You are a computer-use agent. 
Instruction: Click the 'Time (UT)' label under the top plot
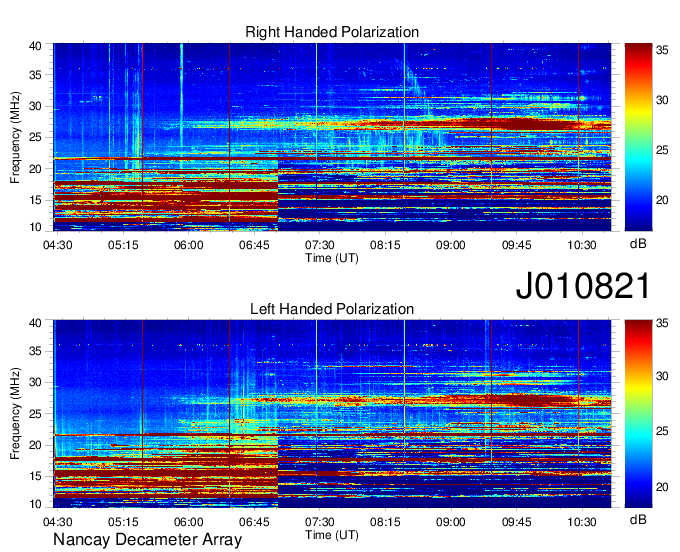coord(332,258)
